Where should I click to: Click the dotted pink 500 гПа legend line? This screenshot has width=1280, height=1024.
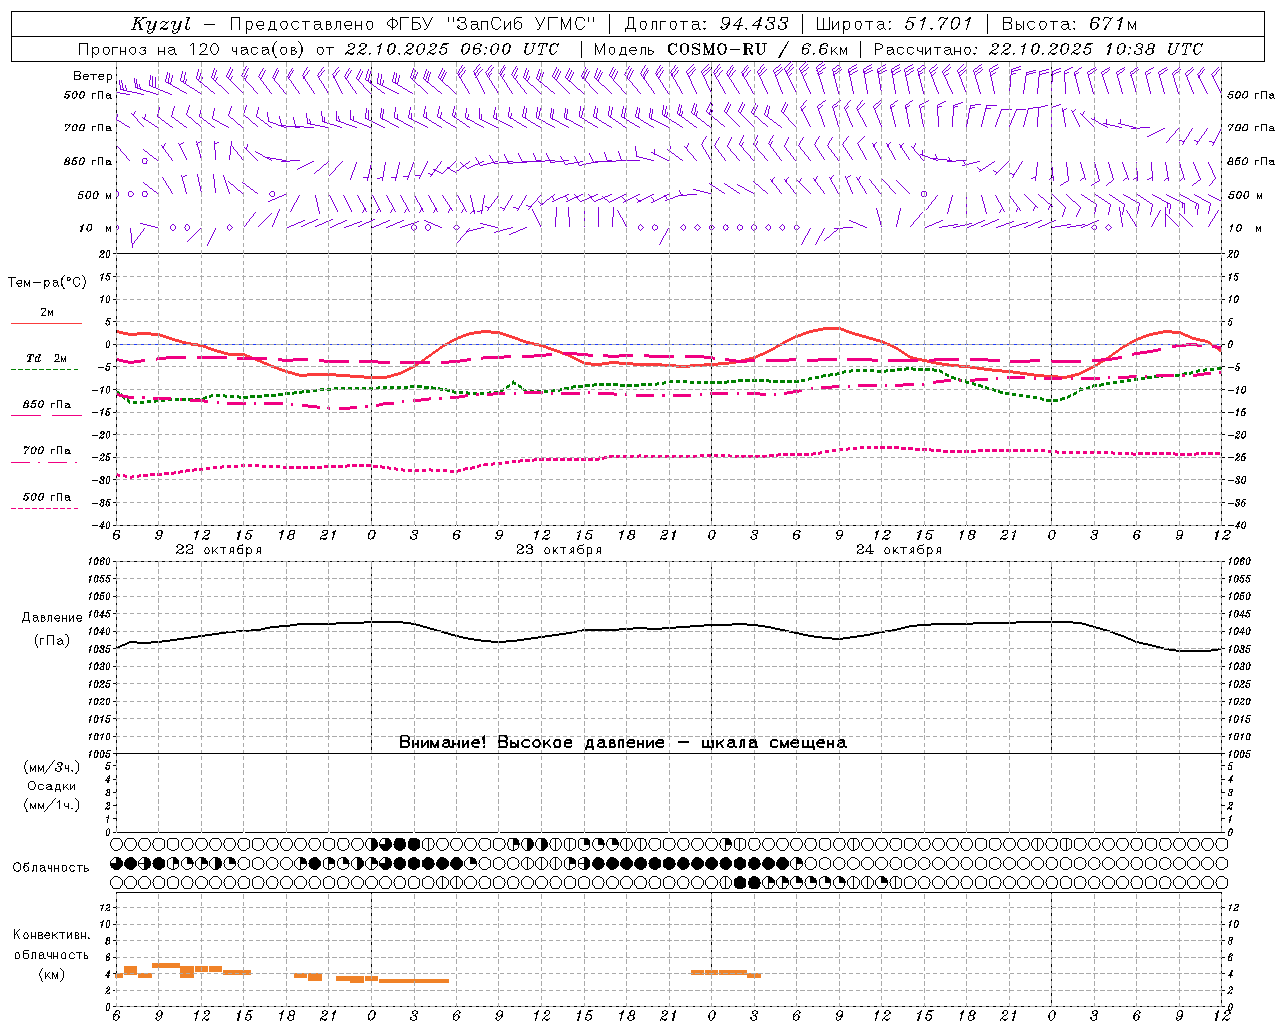pyautogui.click(x=44, y=508)
